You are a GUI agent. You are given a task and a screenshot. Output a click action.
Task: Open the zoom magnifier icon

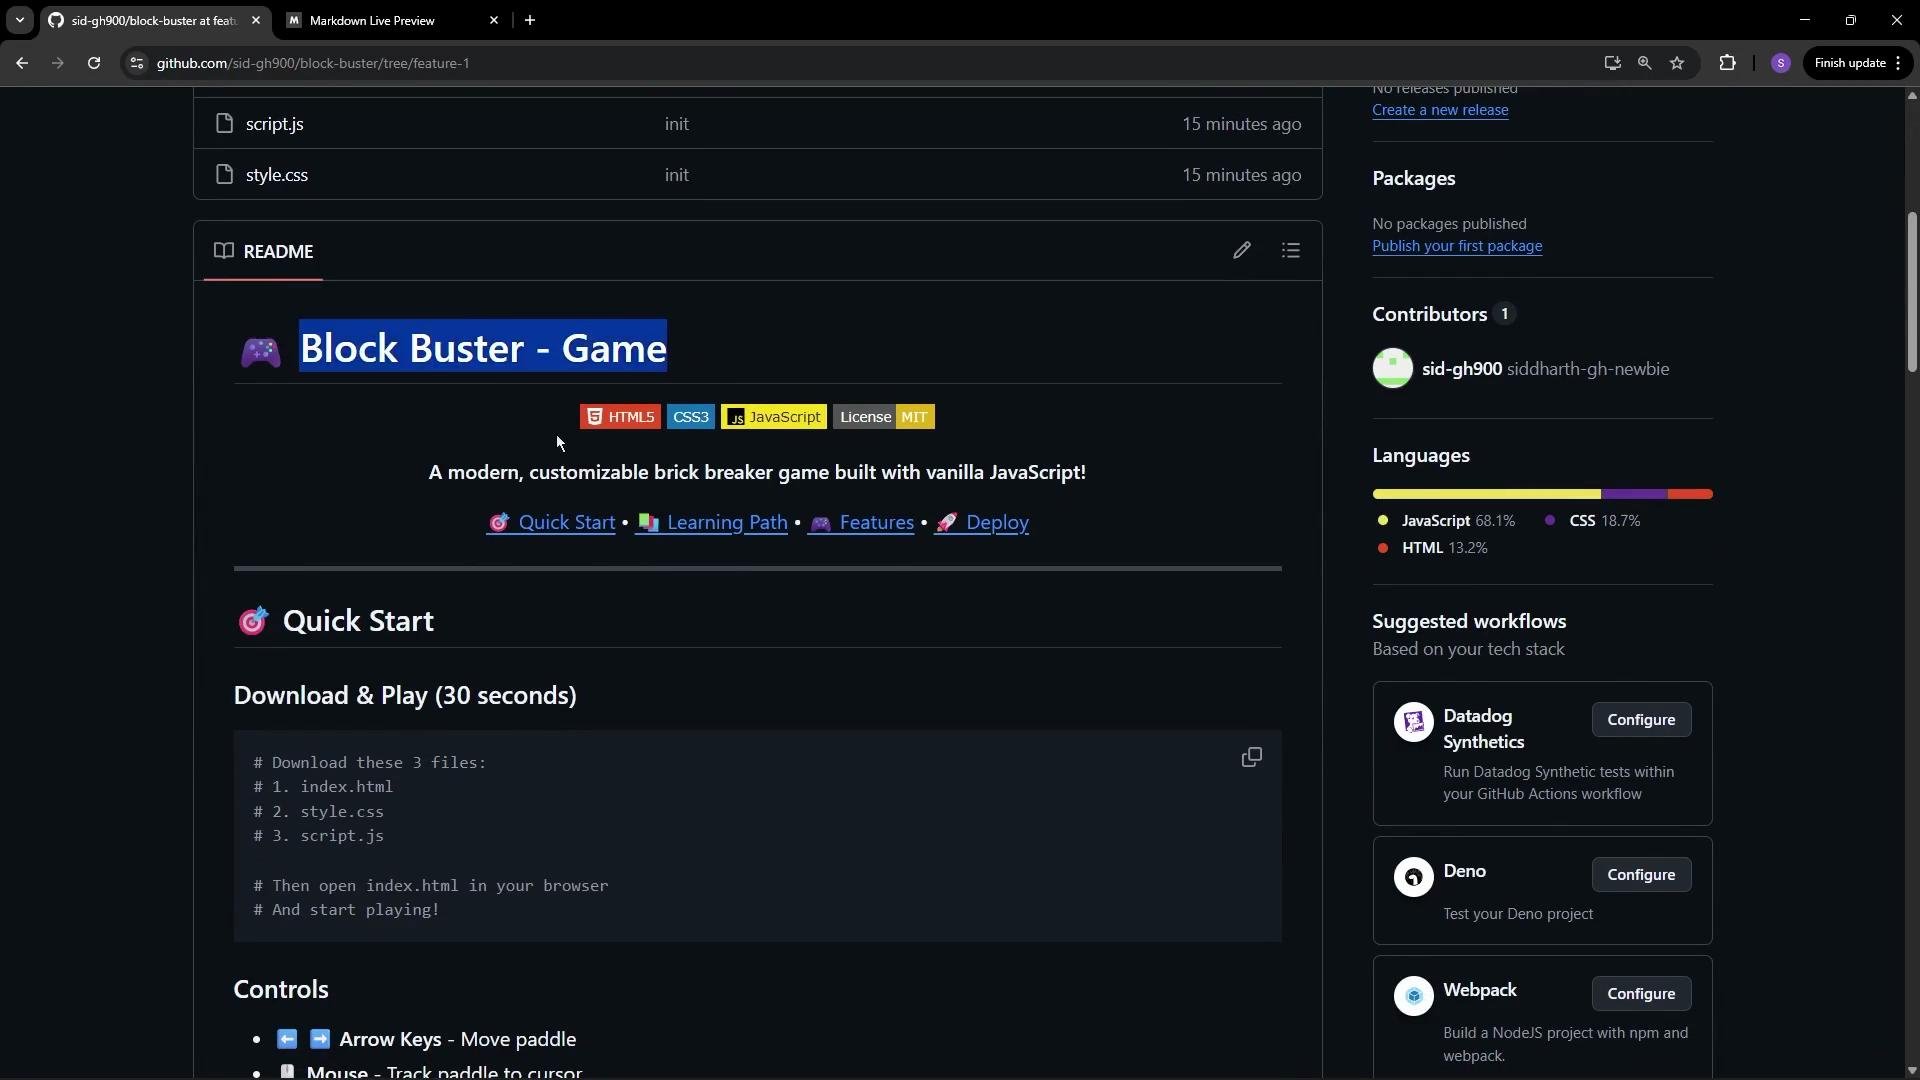[x=1644, y=63]
